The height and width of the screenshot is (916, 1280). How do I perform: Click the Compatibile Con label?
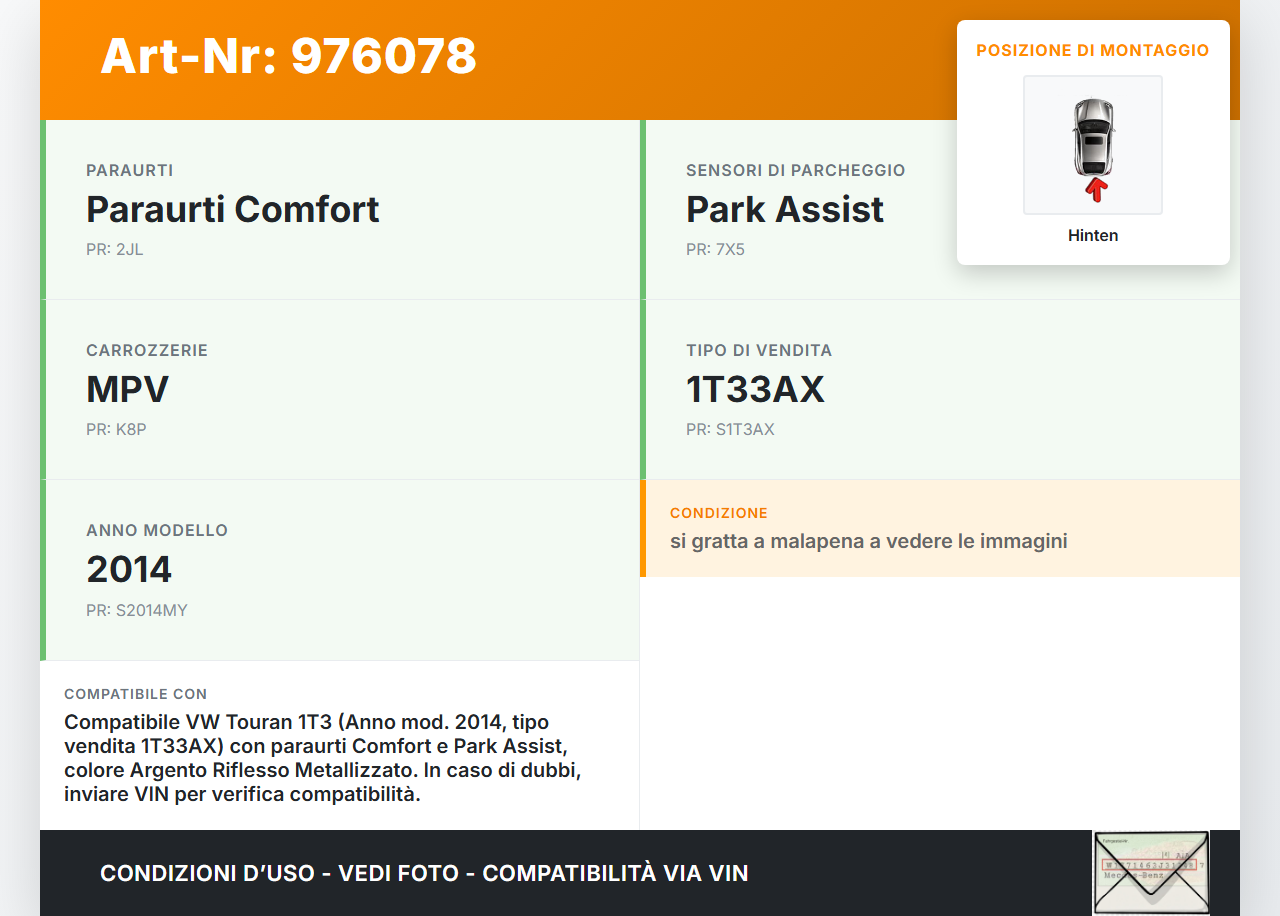(x=136, y=694)
